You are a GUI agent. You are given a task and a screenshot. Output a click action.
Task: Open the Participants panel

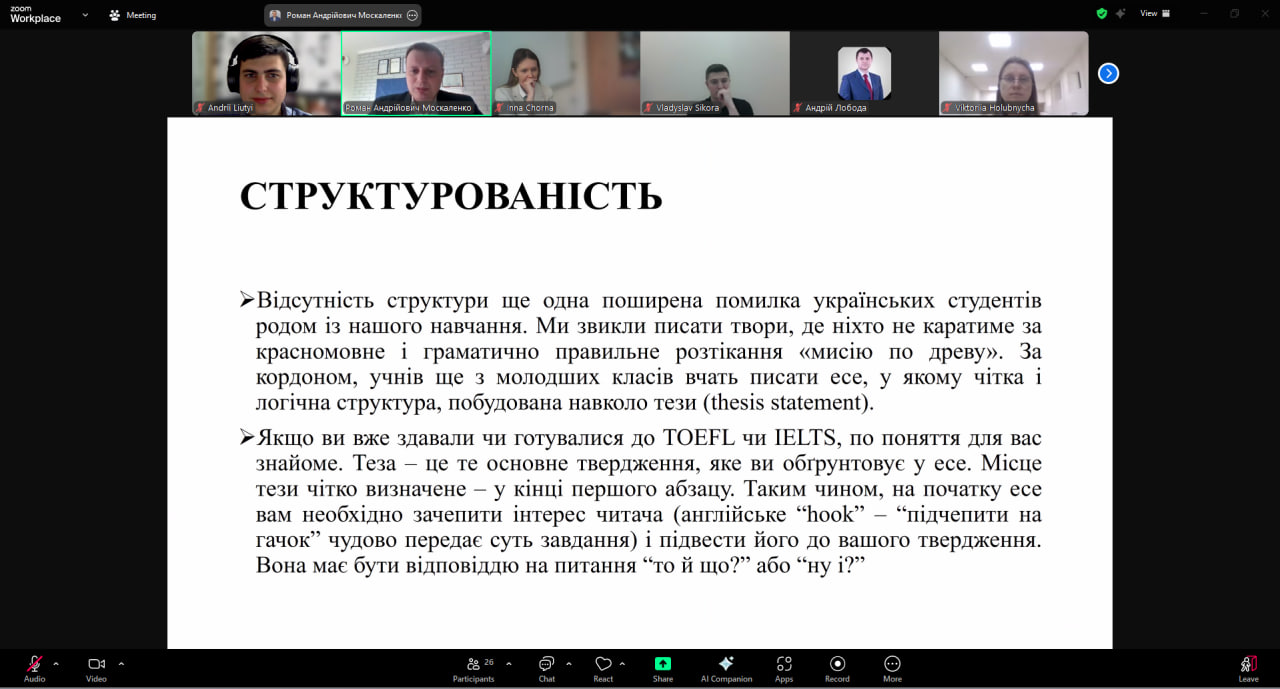(473, 668)
